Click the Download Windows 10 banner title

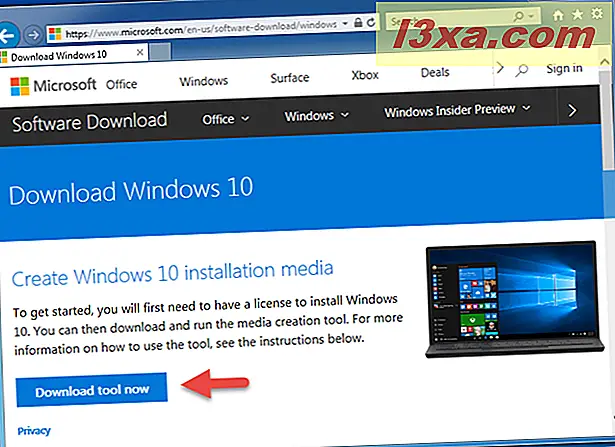[131, 191]
